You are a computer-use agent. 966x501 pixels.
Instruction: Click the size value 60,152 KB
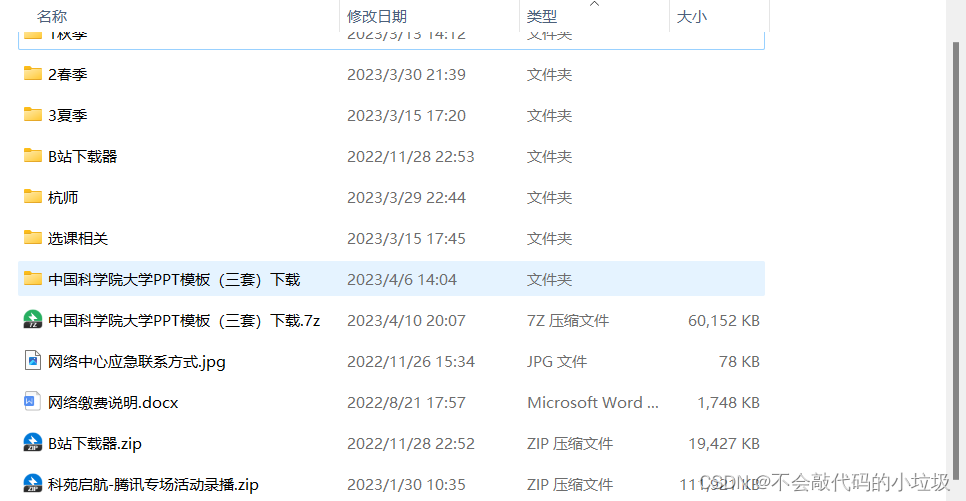tap(724, 320)
